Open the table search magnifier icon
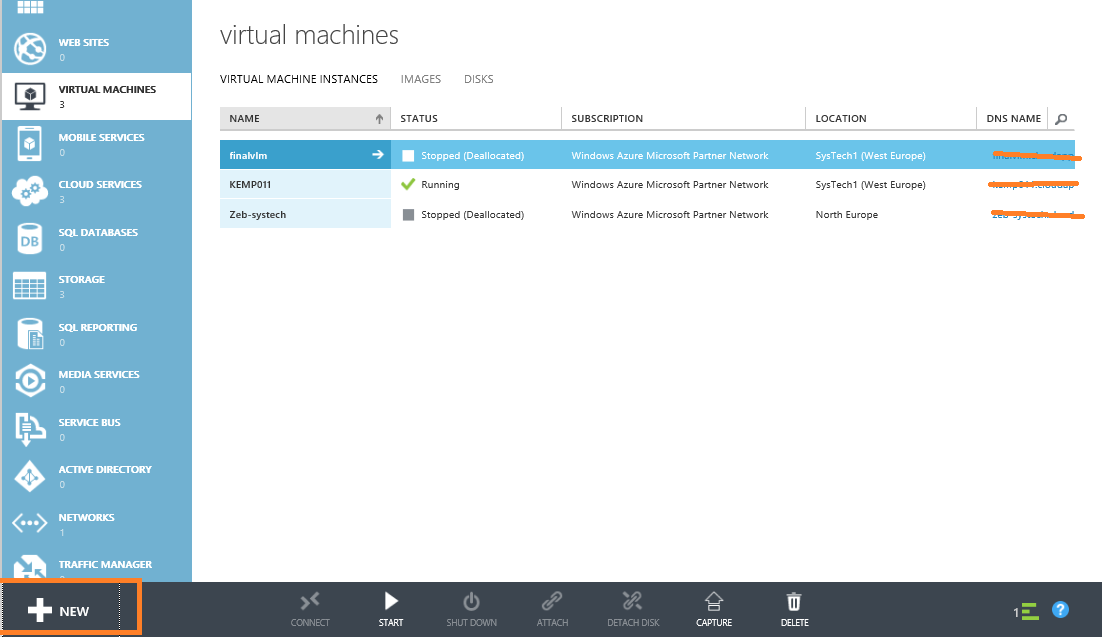Image resolution: width=1102 pixels, height=637 pixels. (x=1061, y=119)
